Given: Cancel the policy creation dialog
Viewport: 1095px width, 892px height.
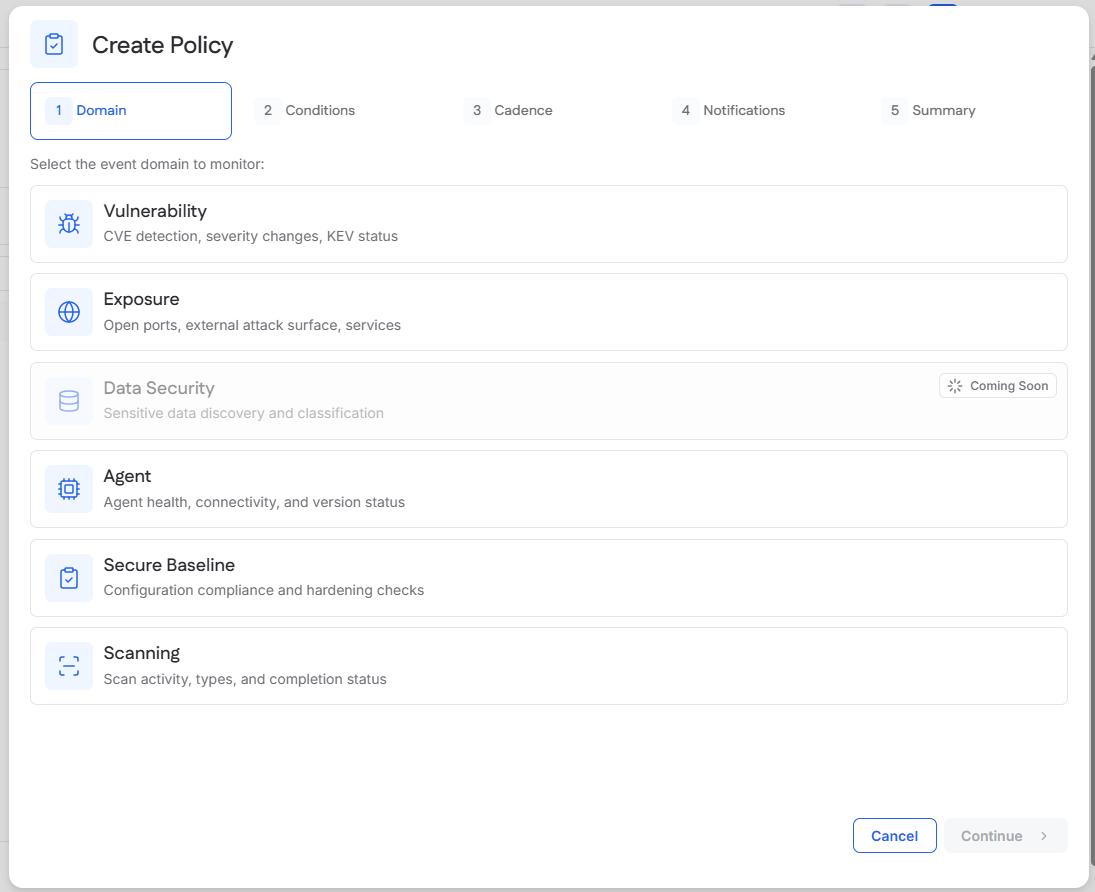Looking at the screenshot, I should pos(895,835).
